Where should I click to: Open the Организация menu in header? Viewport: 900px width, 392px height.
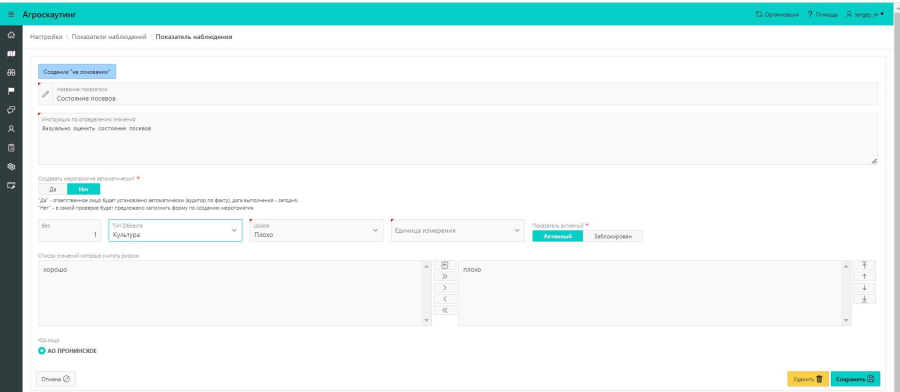coord(777,14)
